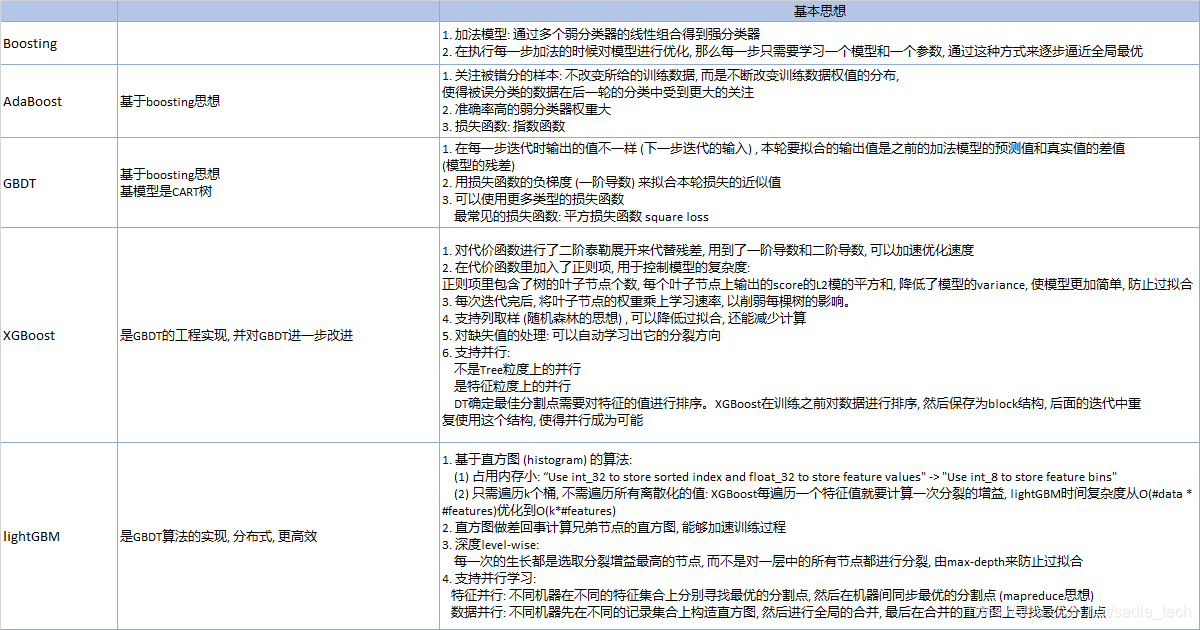This screenshot has width=1200, height=630.
Task: Select the "lightGBM" row name cell
Action: pyautogui.click(x=58, y=536)
